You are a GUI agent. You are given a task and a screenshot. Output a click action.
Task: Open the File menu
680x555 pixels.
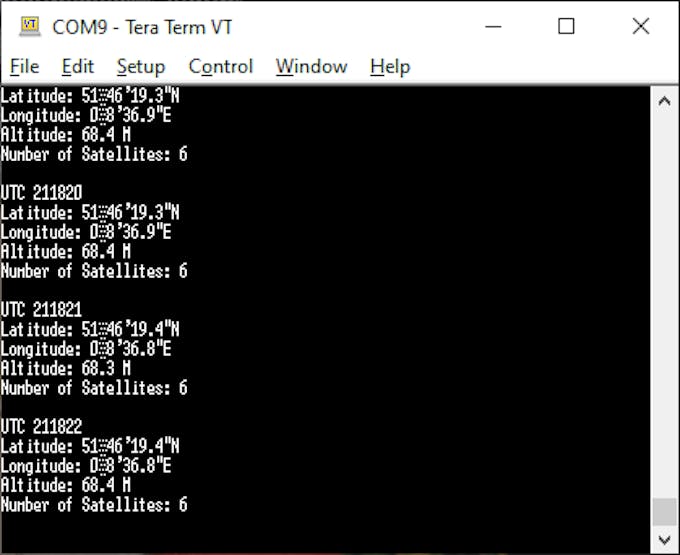point(24,67)
